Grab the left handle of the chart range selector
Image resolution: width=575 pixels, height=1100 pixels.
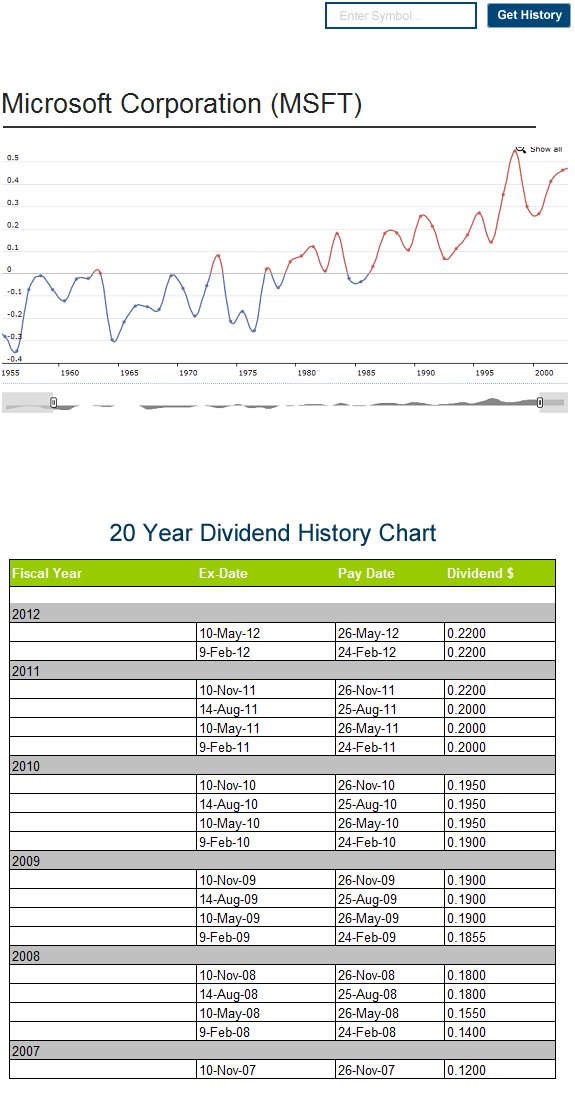pyautogui.click(x=53, y=403)
